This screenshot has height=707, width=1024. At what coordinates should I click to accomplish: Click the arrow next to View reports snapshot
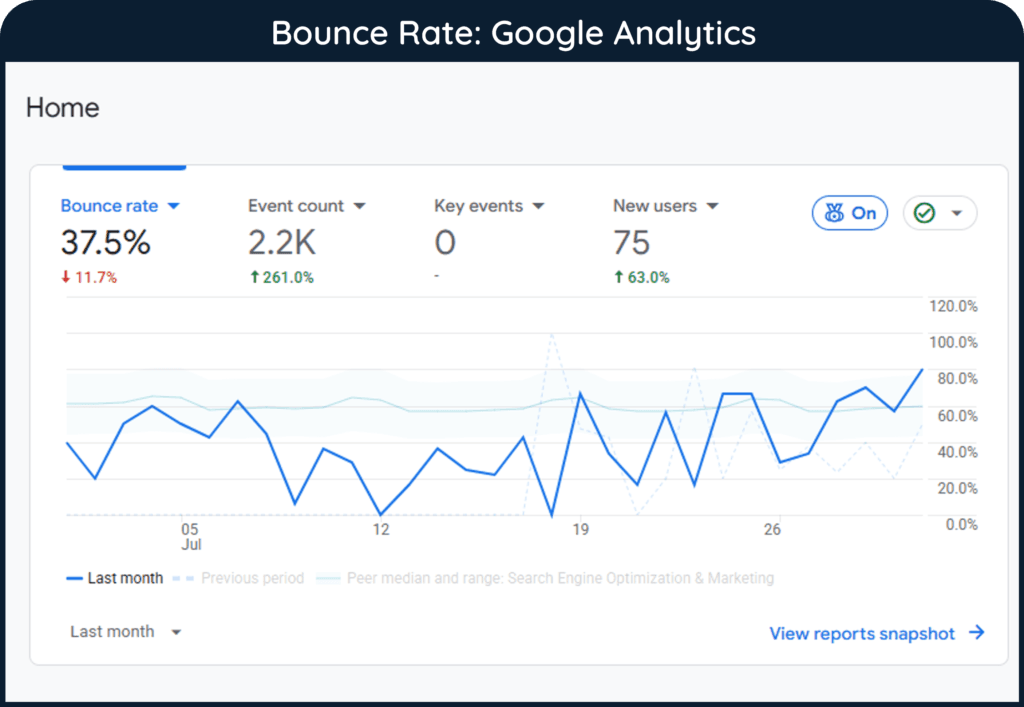click(976, 633)
